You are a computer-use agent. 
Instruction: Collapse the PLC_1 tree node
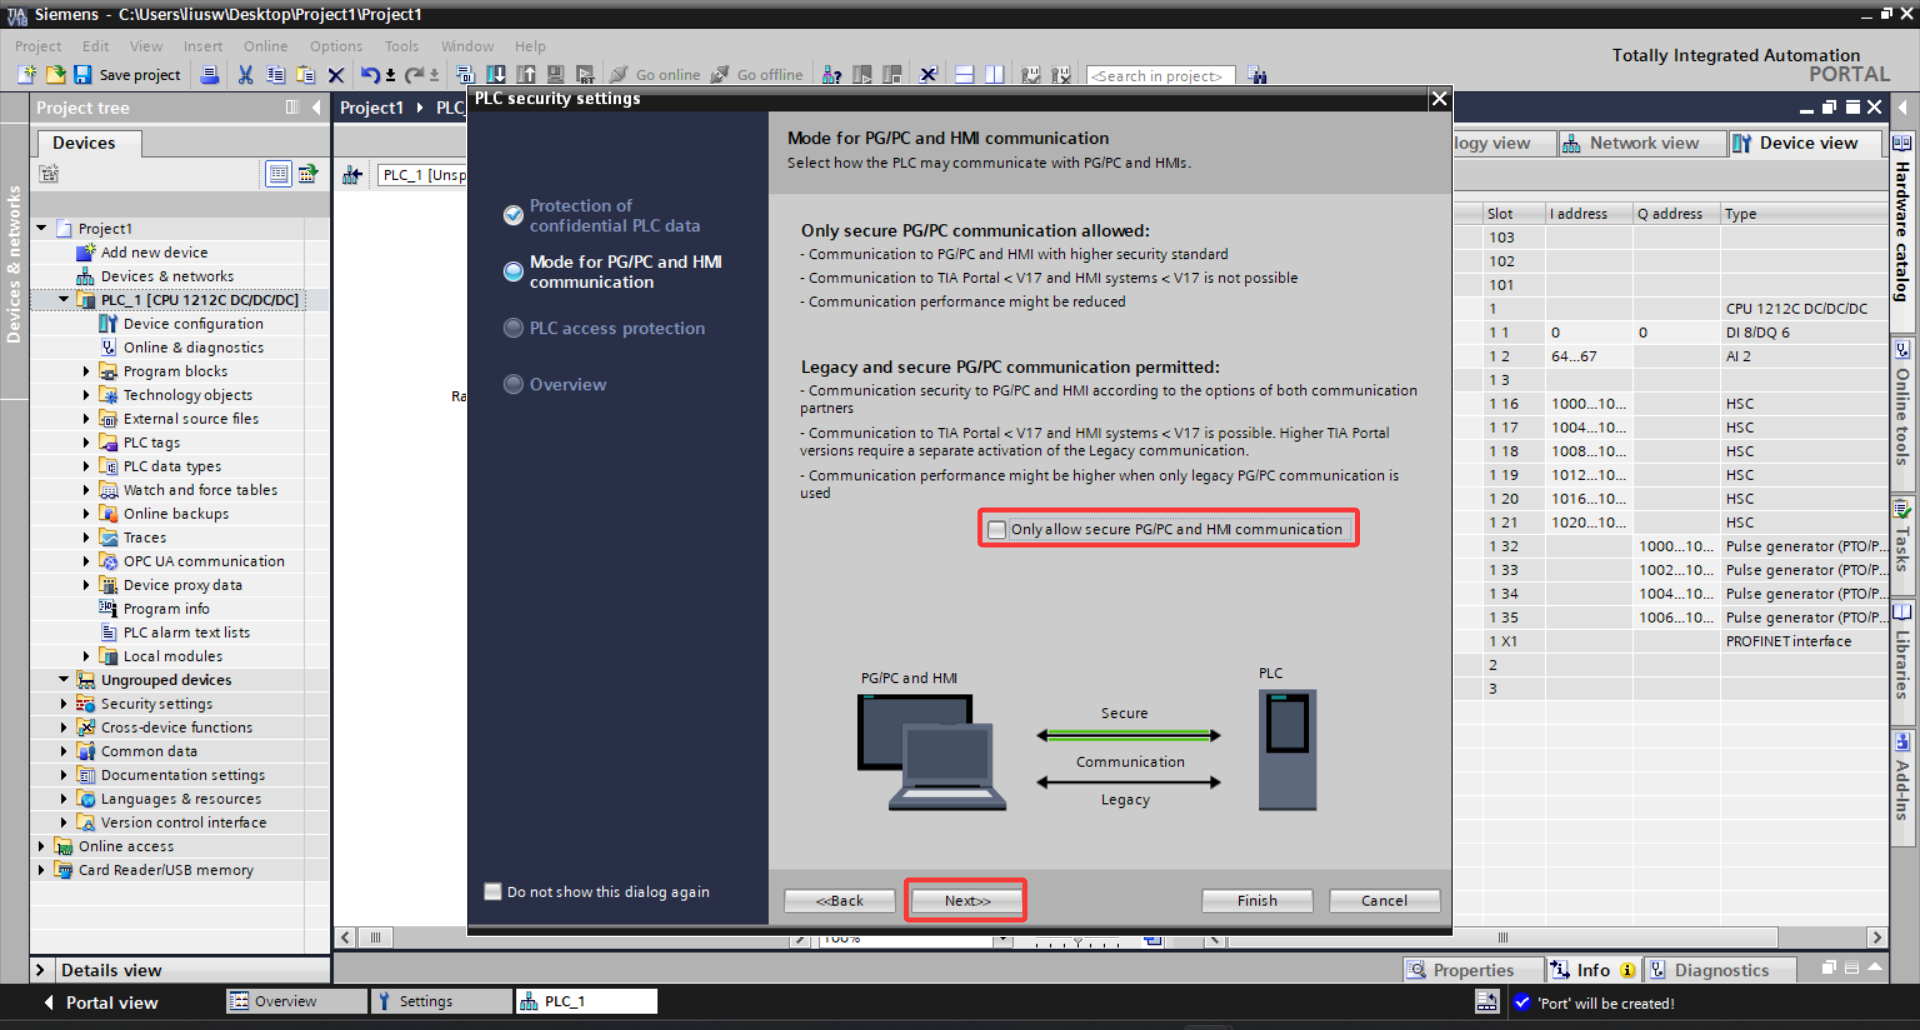64,299
